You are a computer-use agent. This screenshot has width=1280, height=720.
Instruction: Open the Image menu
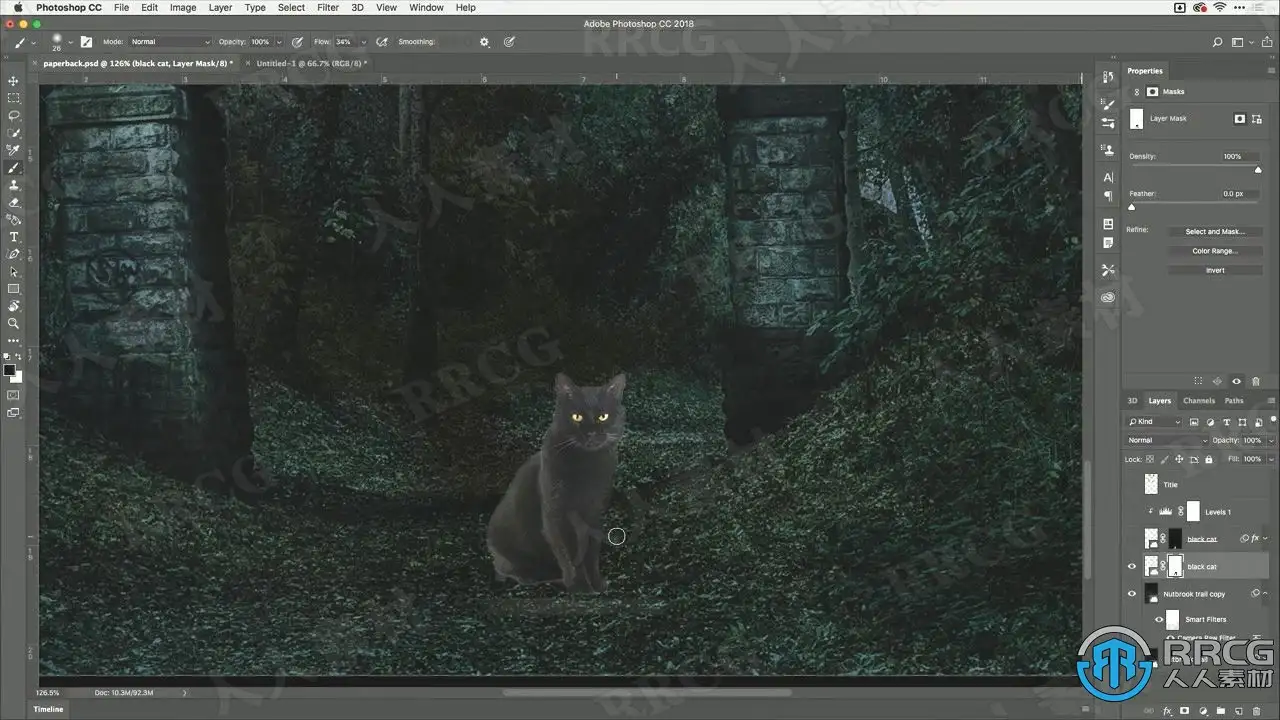(183, 7)
